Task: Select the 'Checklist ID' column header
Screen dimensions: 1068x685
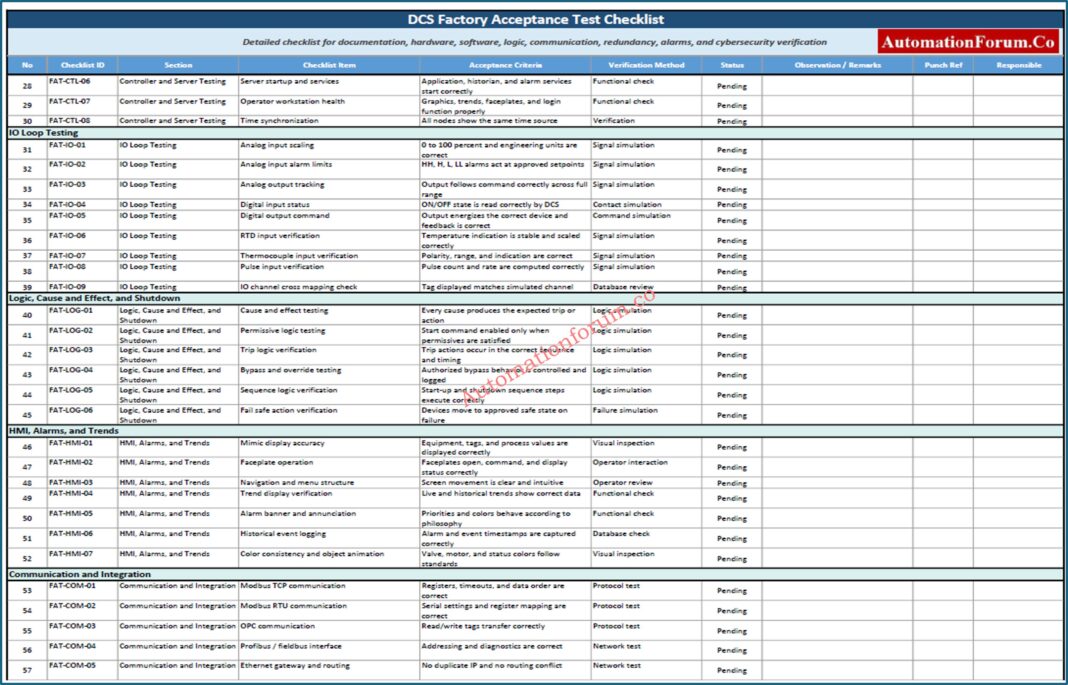Action: (x=82, y=65)
